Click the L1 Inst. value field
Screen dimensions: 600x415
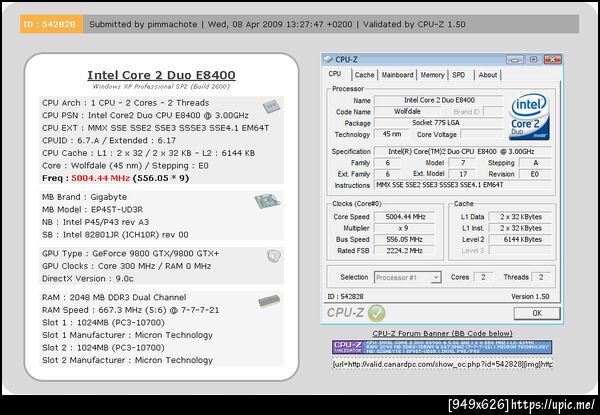[x=520, y=228]
